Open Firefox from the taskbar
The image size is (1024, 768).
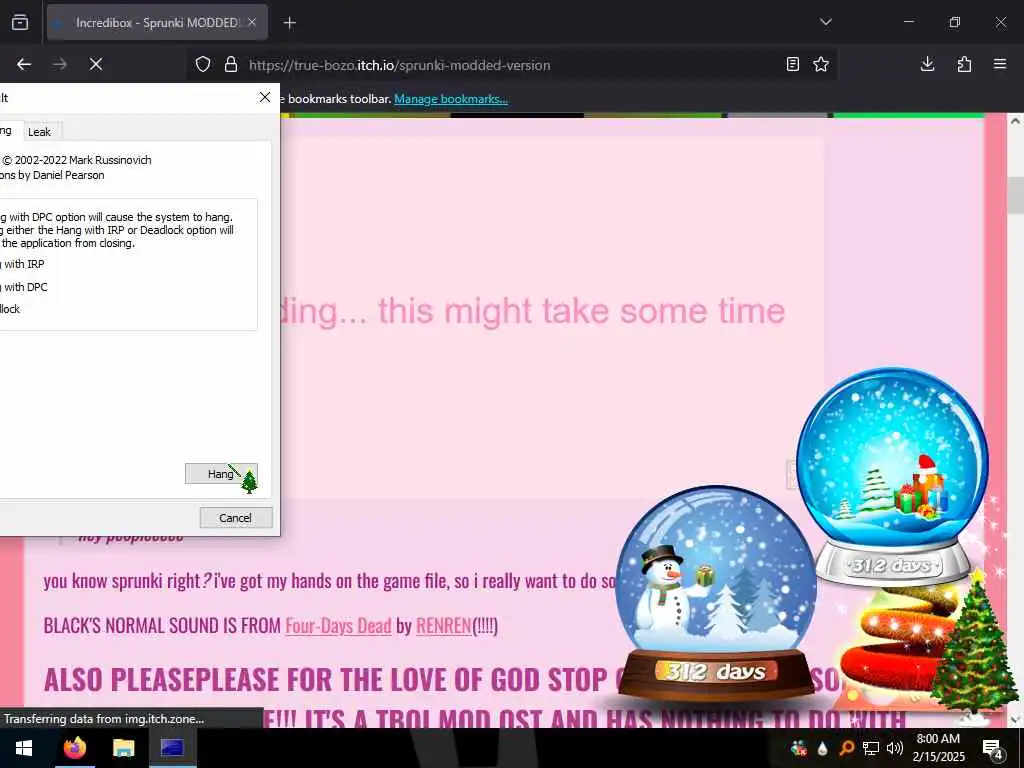click(75, 748)
